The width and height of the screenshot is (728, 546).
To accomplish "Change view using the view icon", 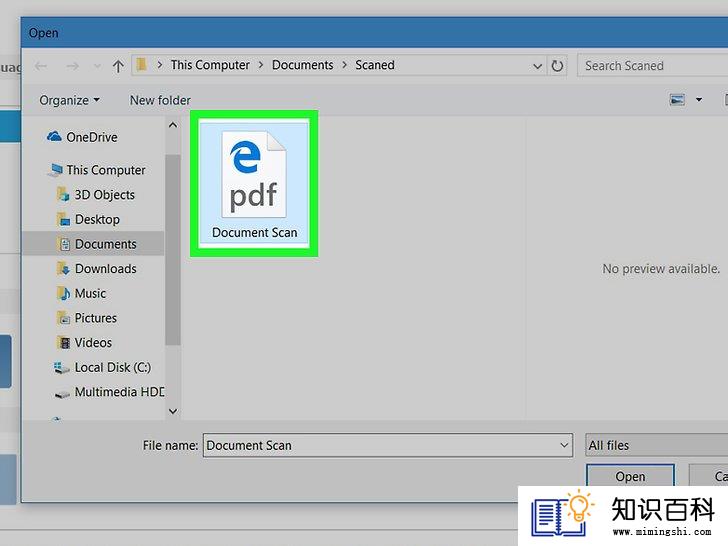I will tap(677, 100).
